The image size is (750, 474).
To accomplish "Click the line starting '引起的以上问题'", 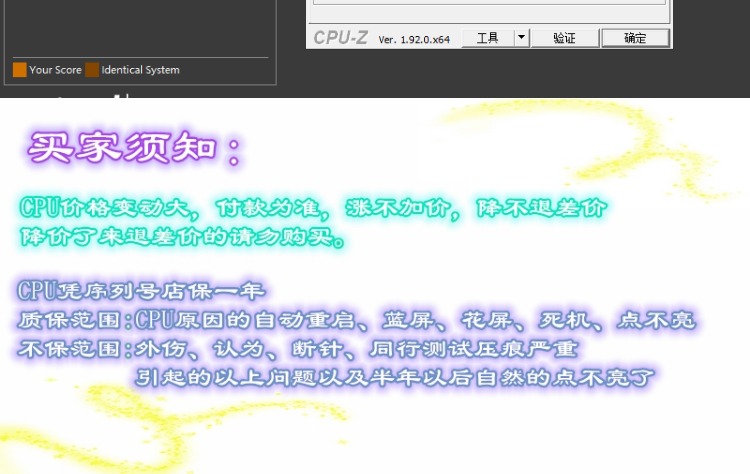I will (395, 378).
